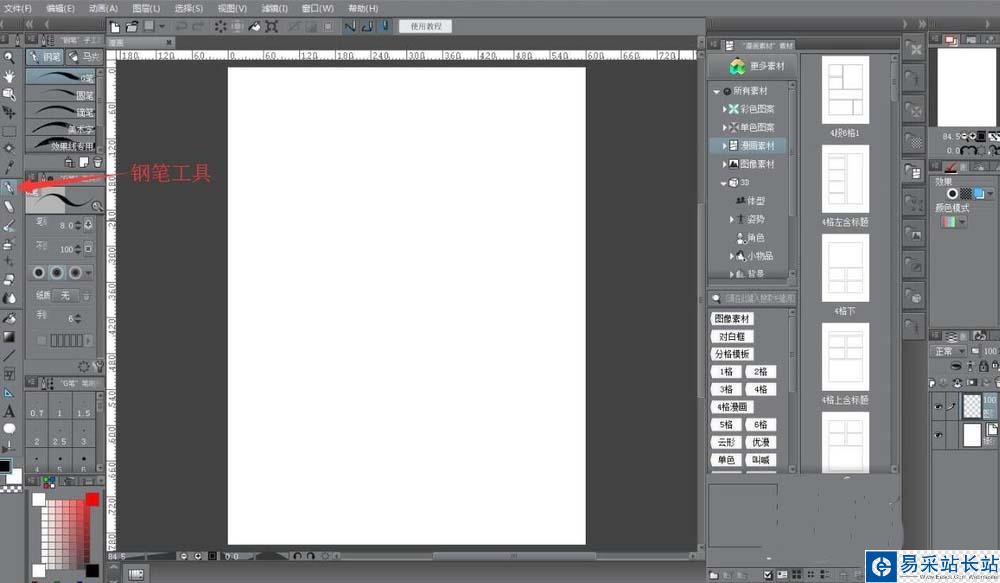This screenshot has height=583, width=1000.
Task: Select the Pen tool in toolbox
Action: pyautogui.click(x=9, y=187)
